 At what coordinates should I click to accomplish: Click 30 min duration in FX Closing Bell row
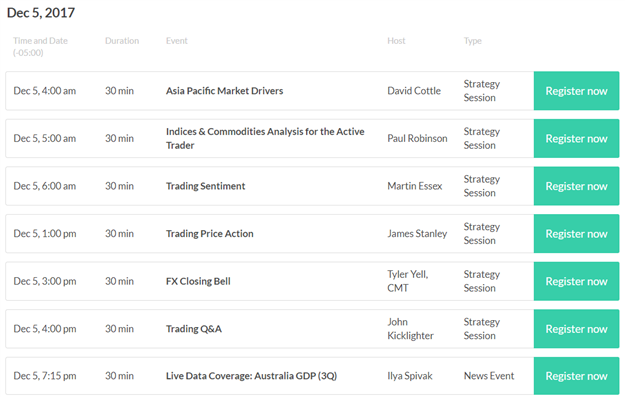click(x=119, y=281)
